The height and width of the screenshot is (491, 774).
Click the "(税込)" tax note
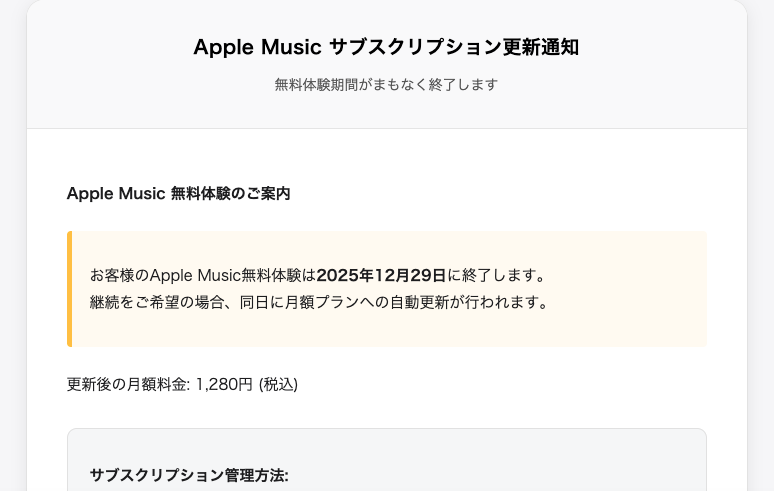278,384
